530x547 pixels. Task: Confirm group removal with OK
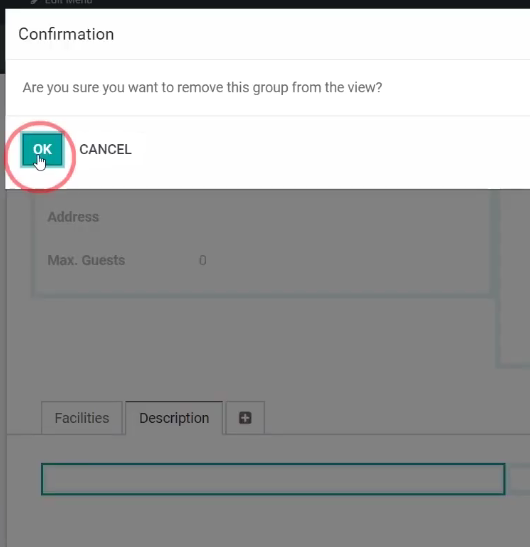[x=42, y=149]
